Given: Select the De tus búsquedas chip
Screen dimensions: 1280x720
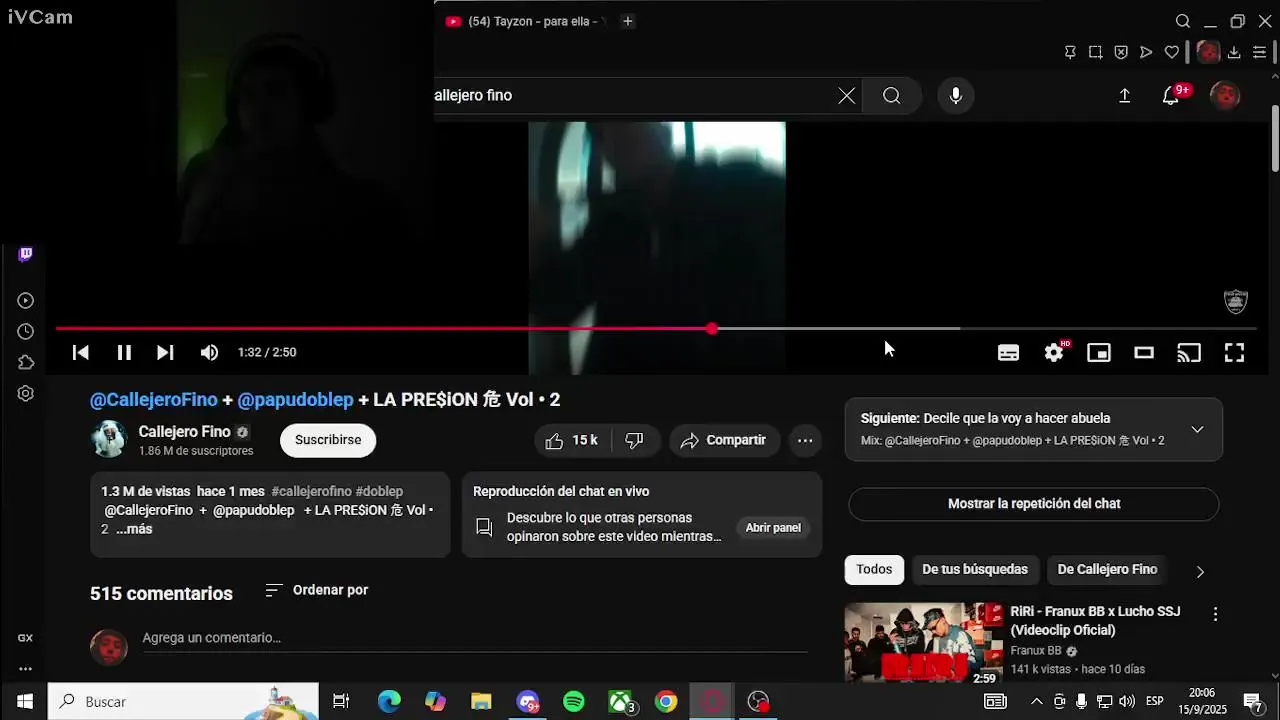Looking at the screenshot, I should point(975,570).
